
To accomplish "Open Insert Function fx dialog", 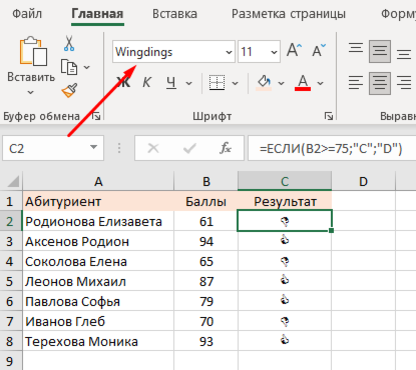I will (225, 148).
